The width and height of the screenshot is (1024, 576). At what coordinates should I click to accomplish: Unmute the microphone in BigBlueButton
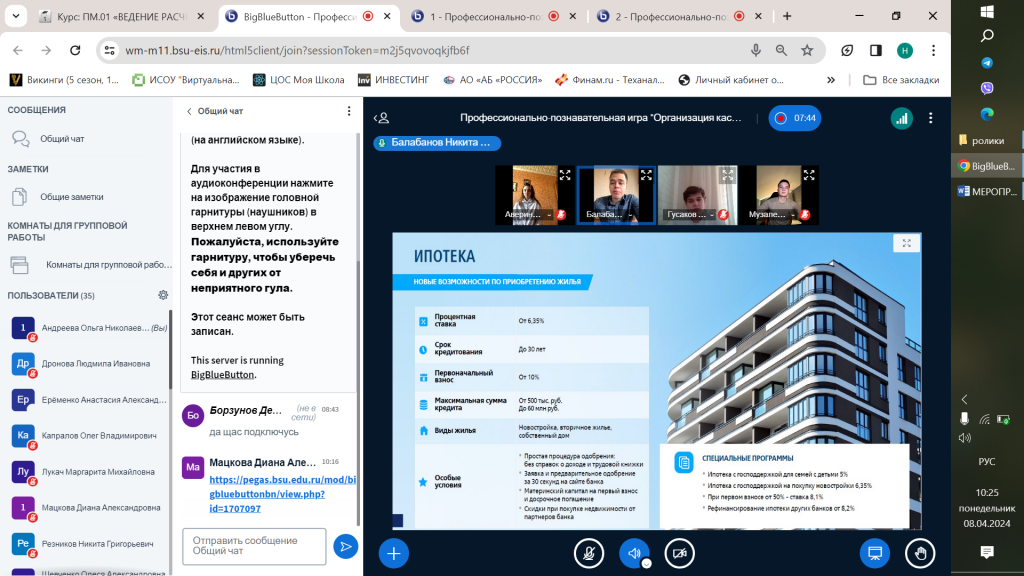(x=588, y=553)
